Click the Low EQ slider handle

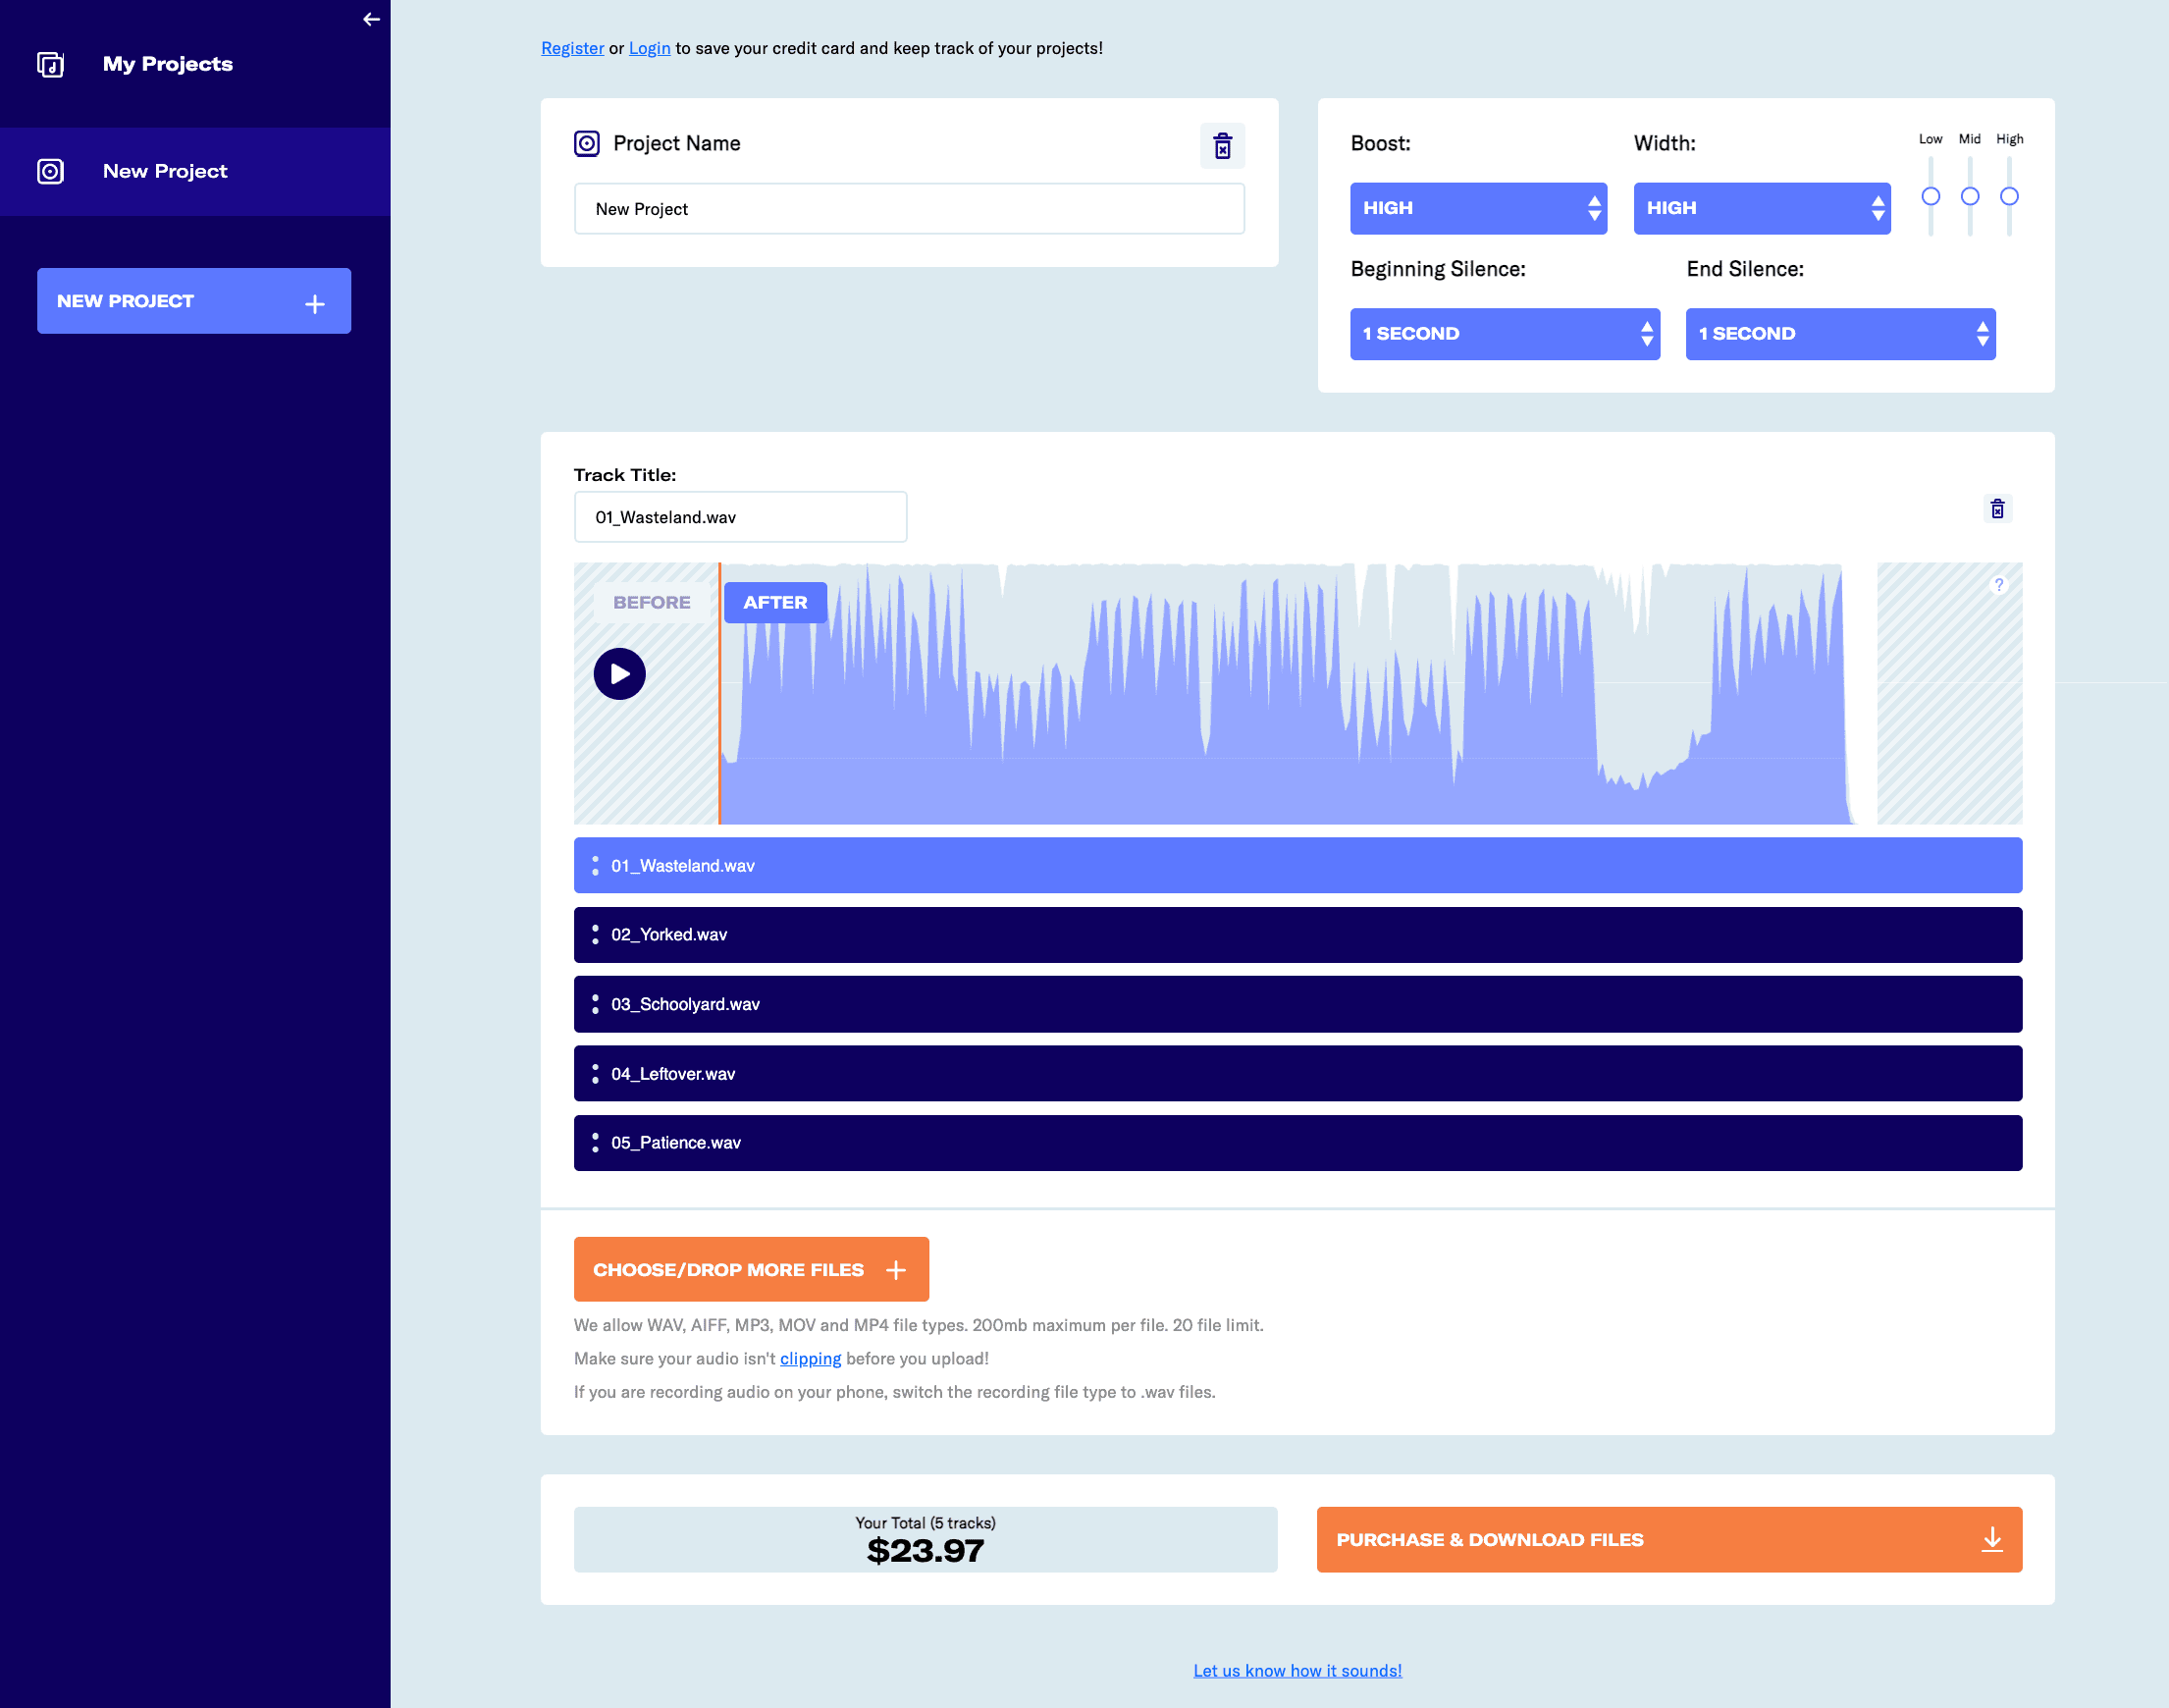(1930, 196)
